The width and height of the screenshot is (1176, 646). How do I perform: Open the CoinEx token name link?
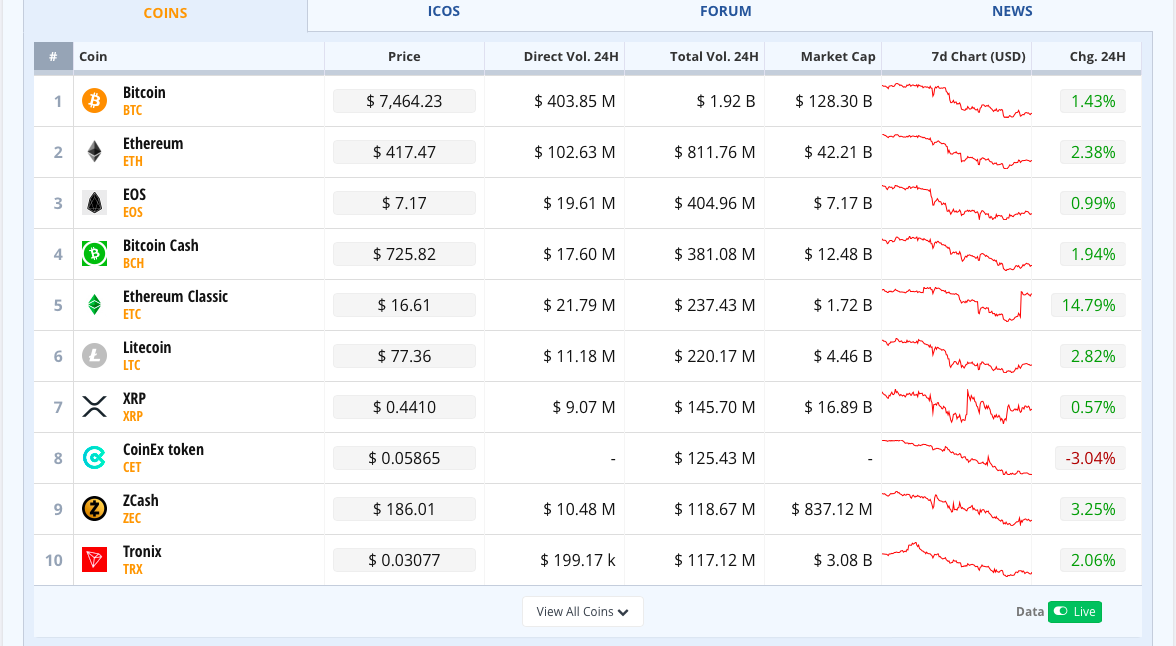point(163,450)
